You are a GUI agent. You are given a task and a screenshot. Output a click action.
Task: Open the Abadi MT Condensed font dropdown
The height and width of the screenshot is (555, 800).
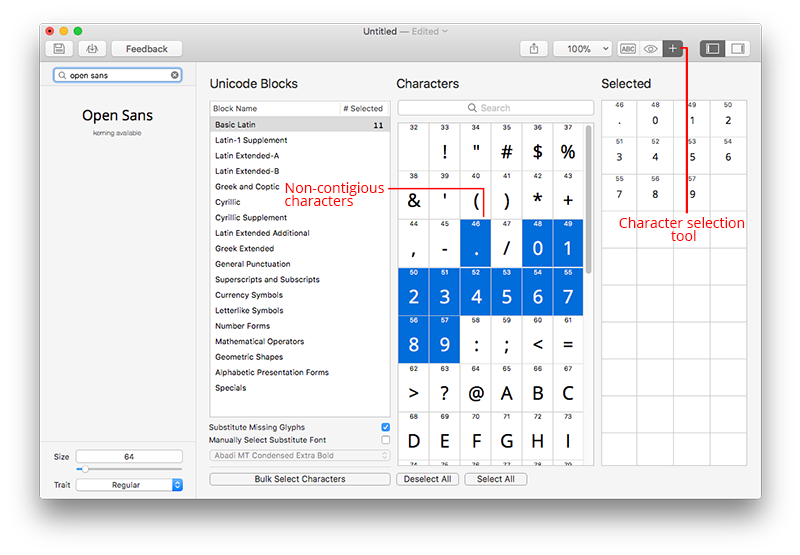click(x=299, y=456)
